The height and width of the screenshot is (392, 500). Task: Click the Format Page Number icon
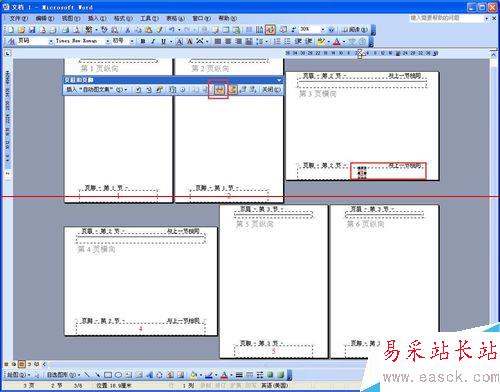160,89
